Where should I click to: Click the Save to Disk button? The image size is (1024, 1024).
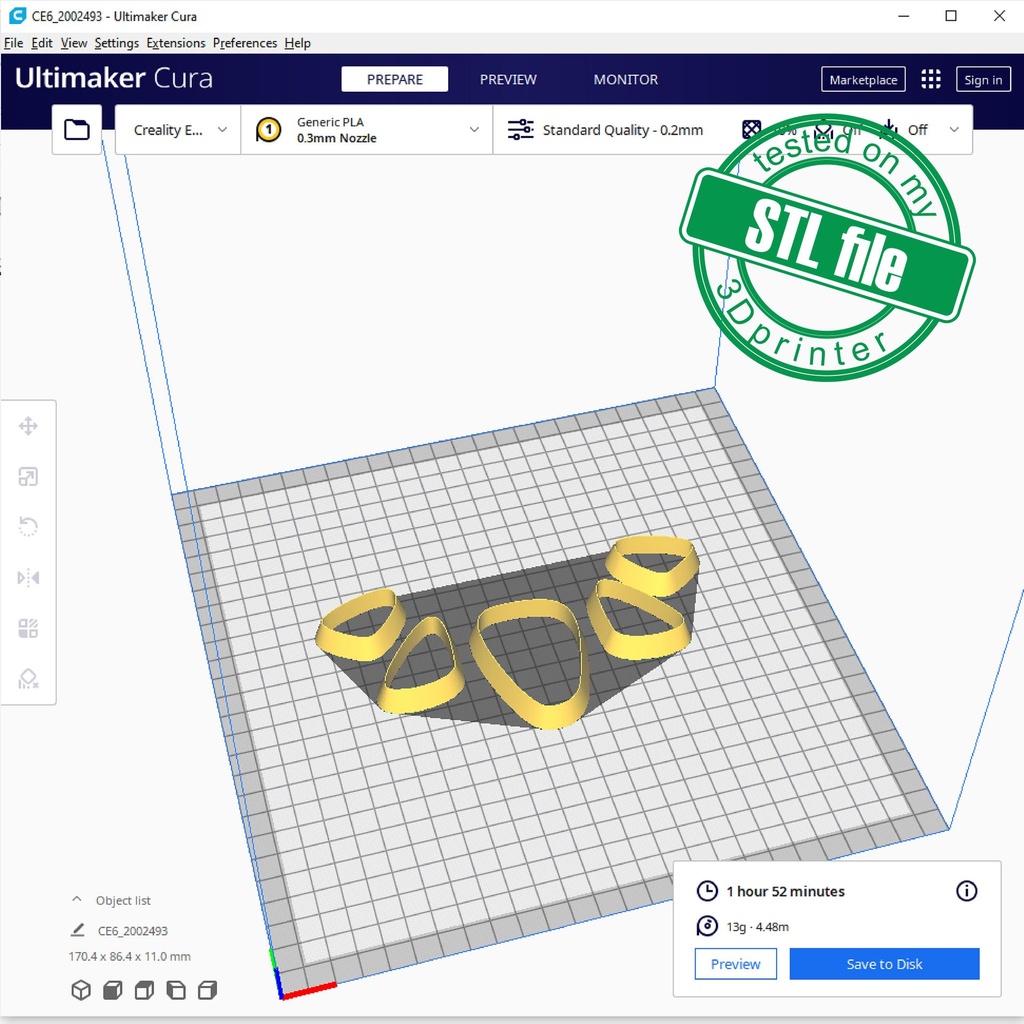pyautogui.click(x=884, y=964)
